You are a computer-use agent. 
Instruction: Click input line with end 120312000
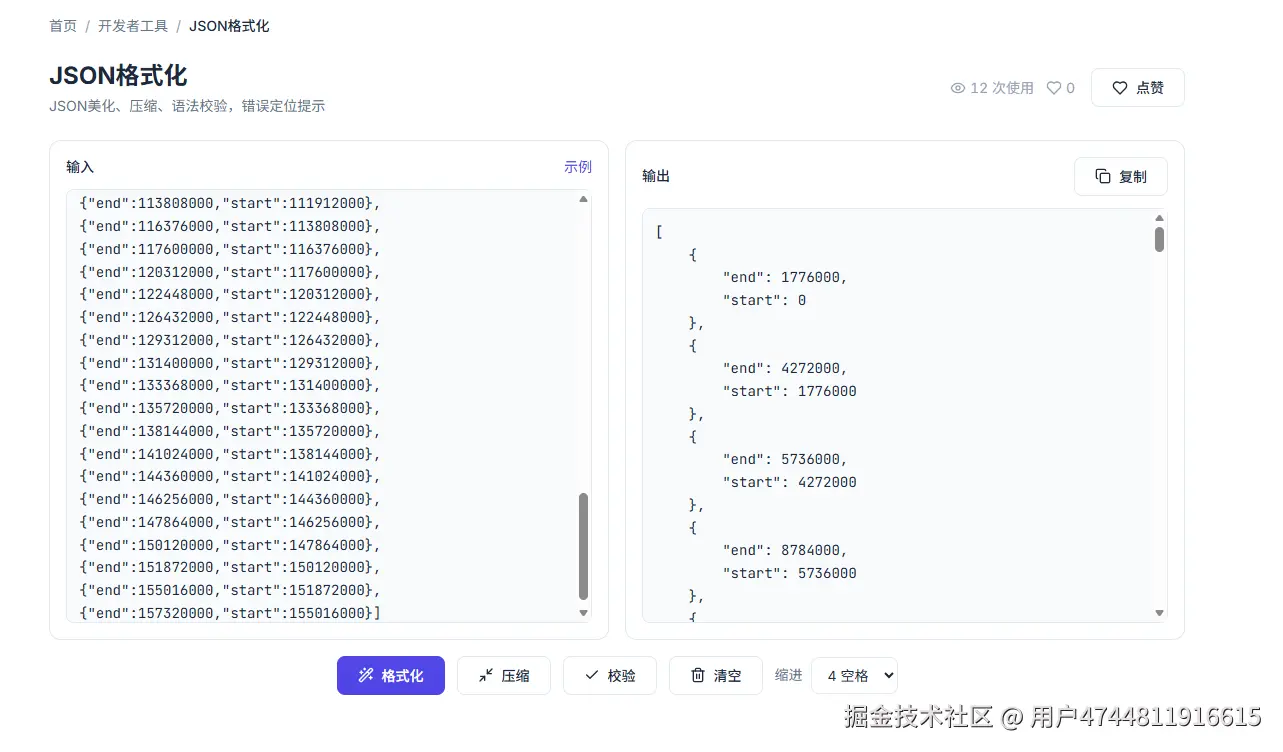(x=230, y=272)
